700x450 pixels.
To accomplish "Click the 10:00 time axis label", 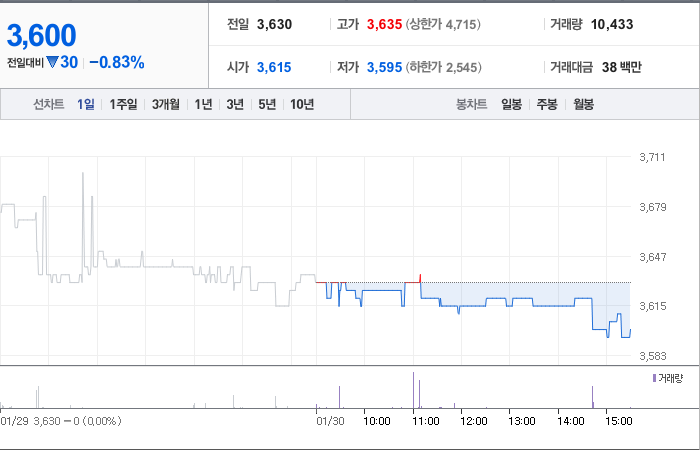I will tap(377, 421).
